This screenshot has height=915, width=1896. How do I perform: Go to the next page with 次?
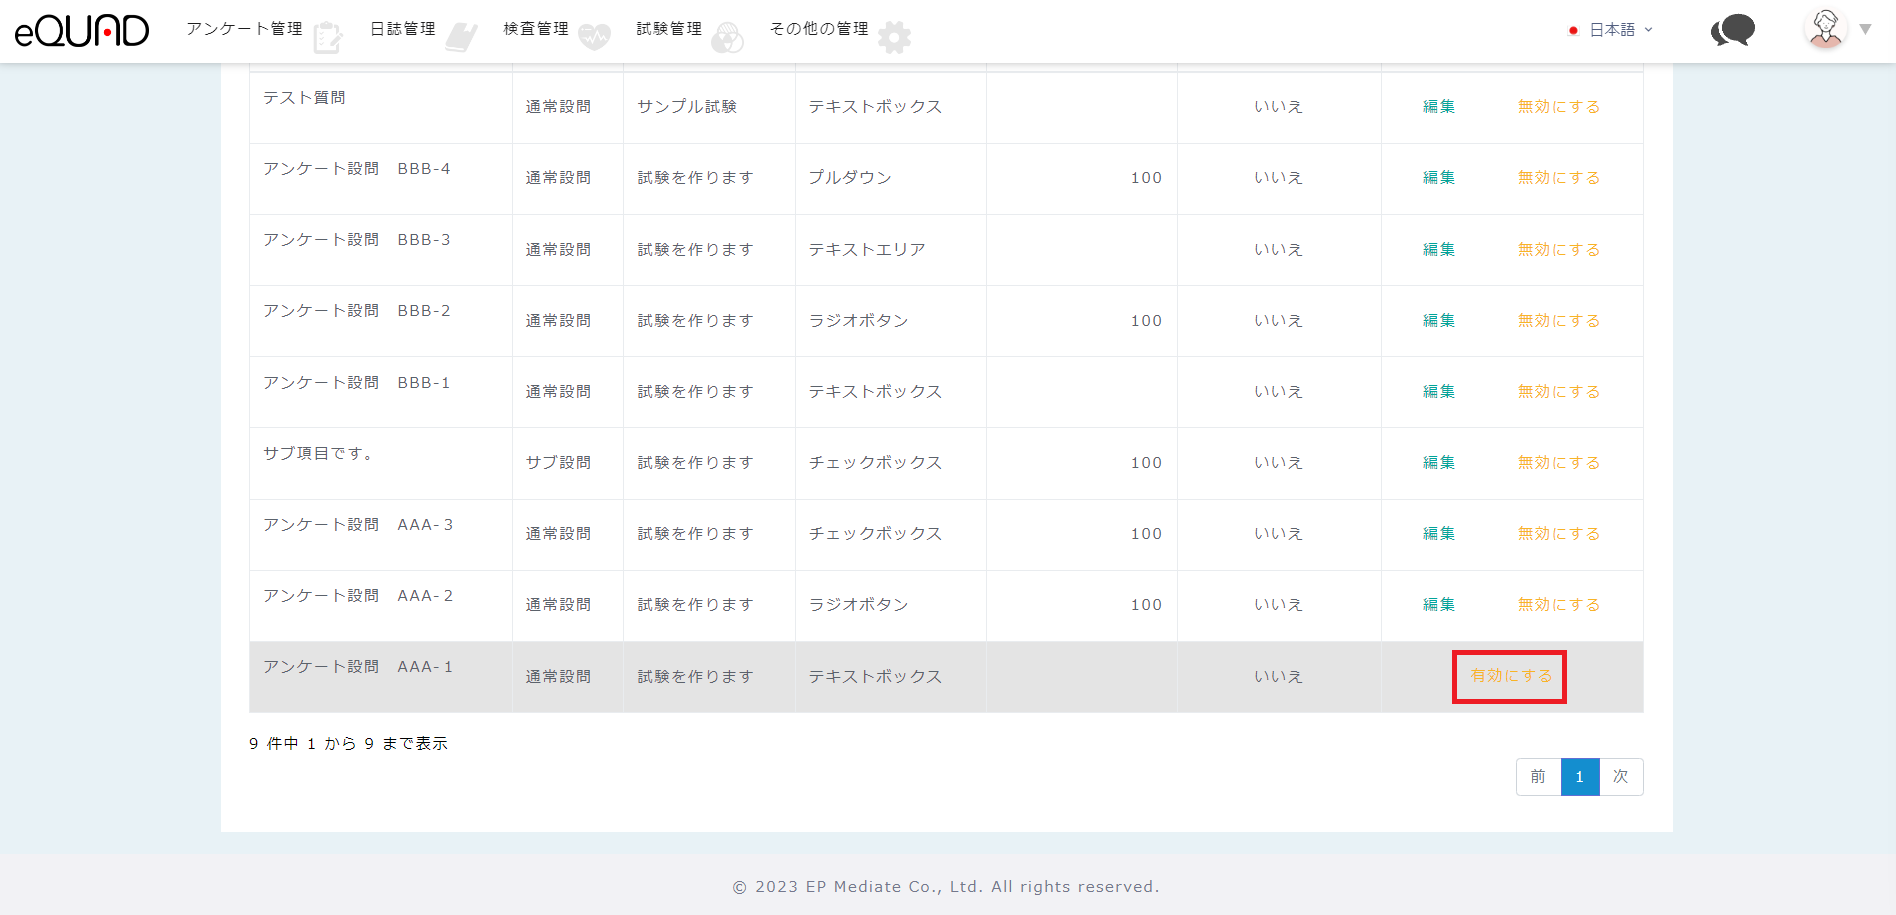tap(1621, 777)
